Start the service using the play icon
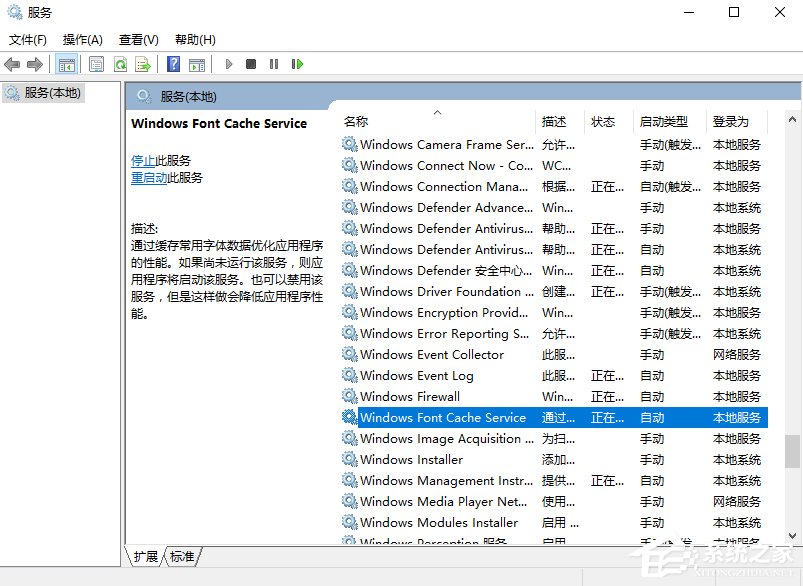This screenshot has height=586, width=803. [229, 63]
